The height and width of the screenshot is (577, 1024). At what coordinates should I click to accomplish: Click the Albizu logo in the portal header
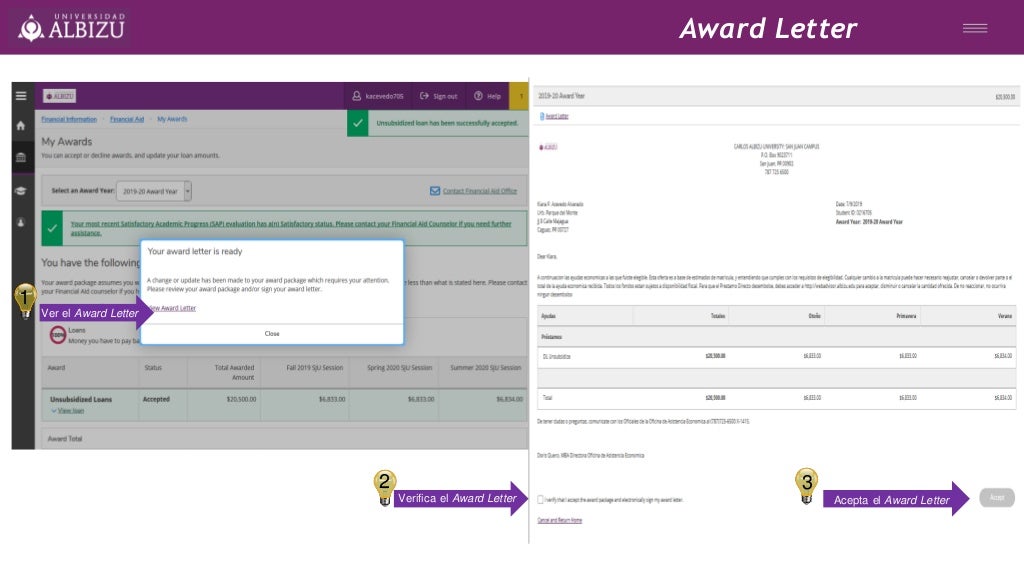59,96
